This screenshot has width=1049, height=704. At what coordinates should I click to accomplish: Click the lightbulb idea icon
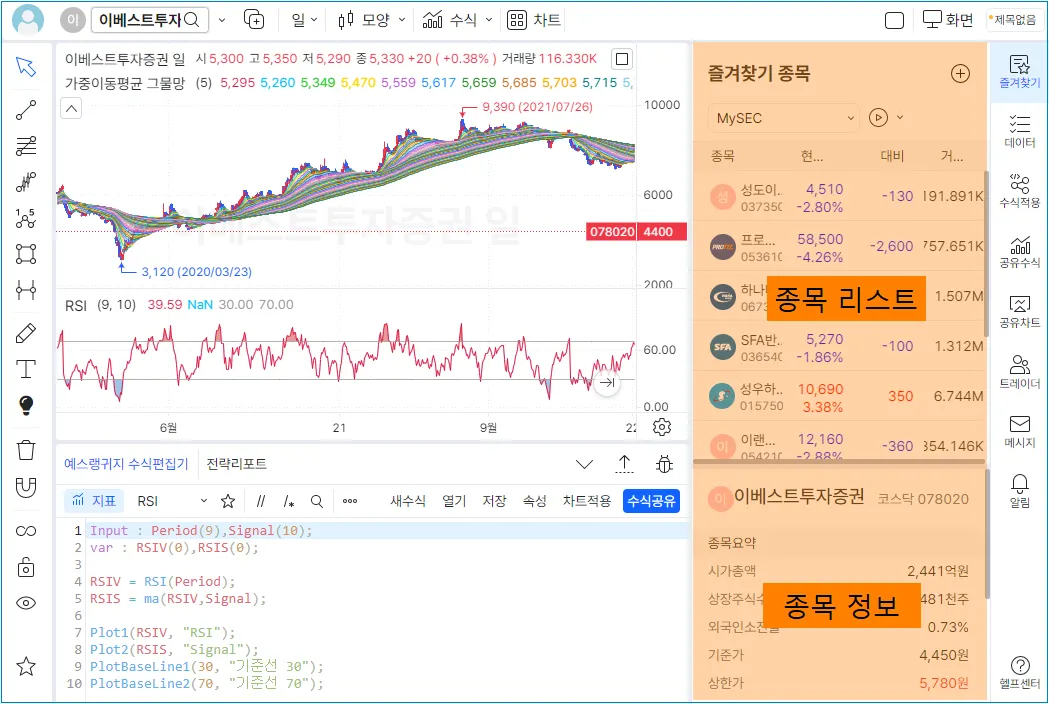26,405
